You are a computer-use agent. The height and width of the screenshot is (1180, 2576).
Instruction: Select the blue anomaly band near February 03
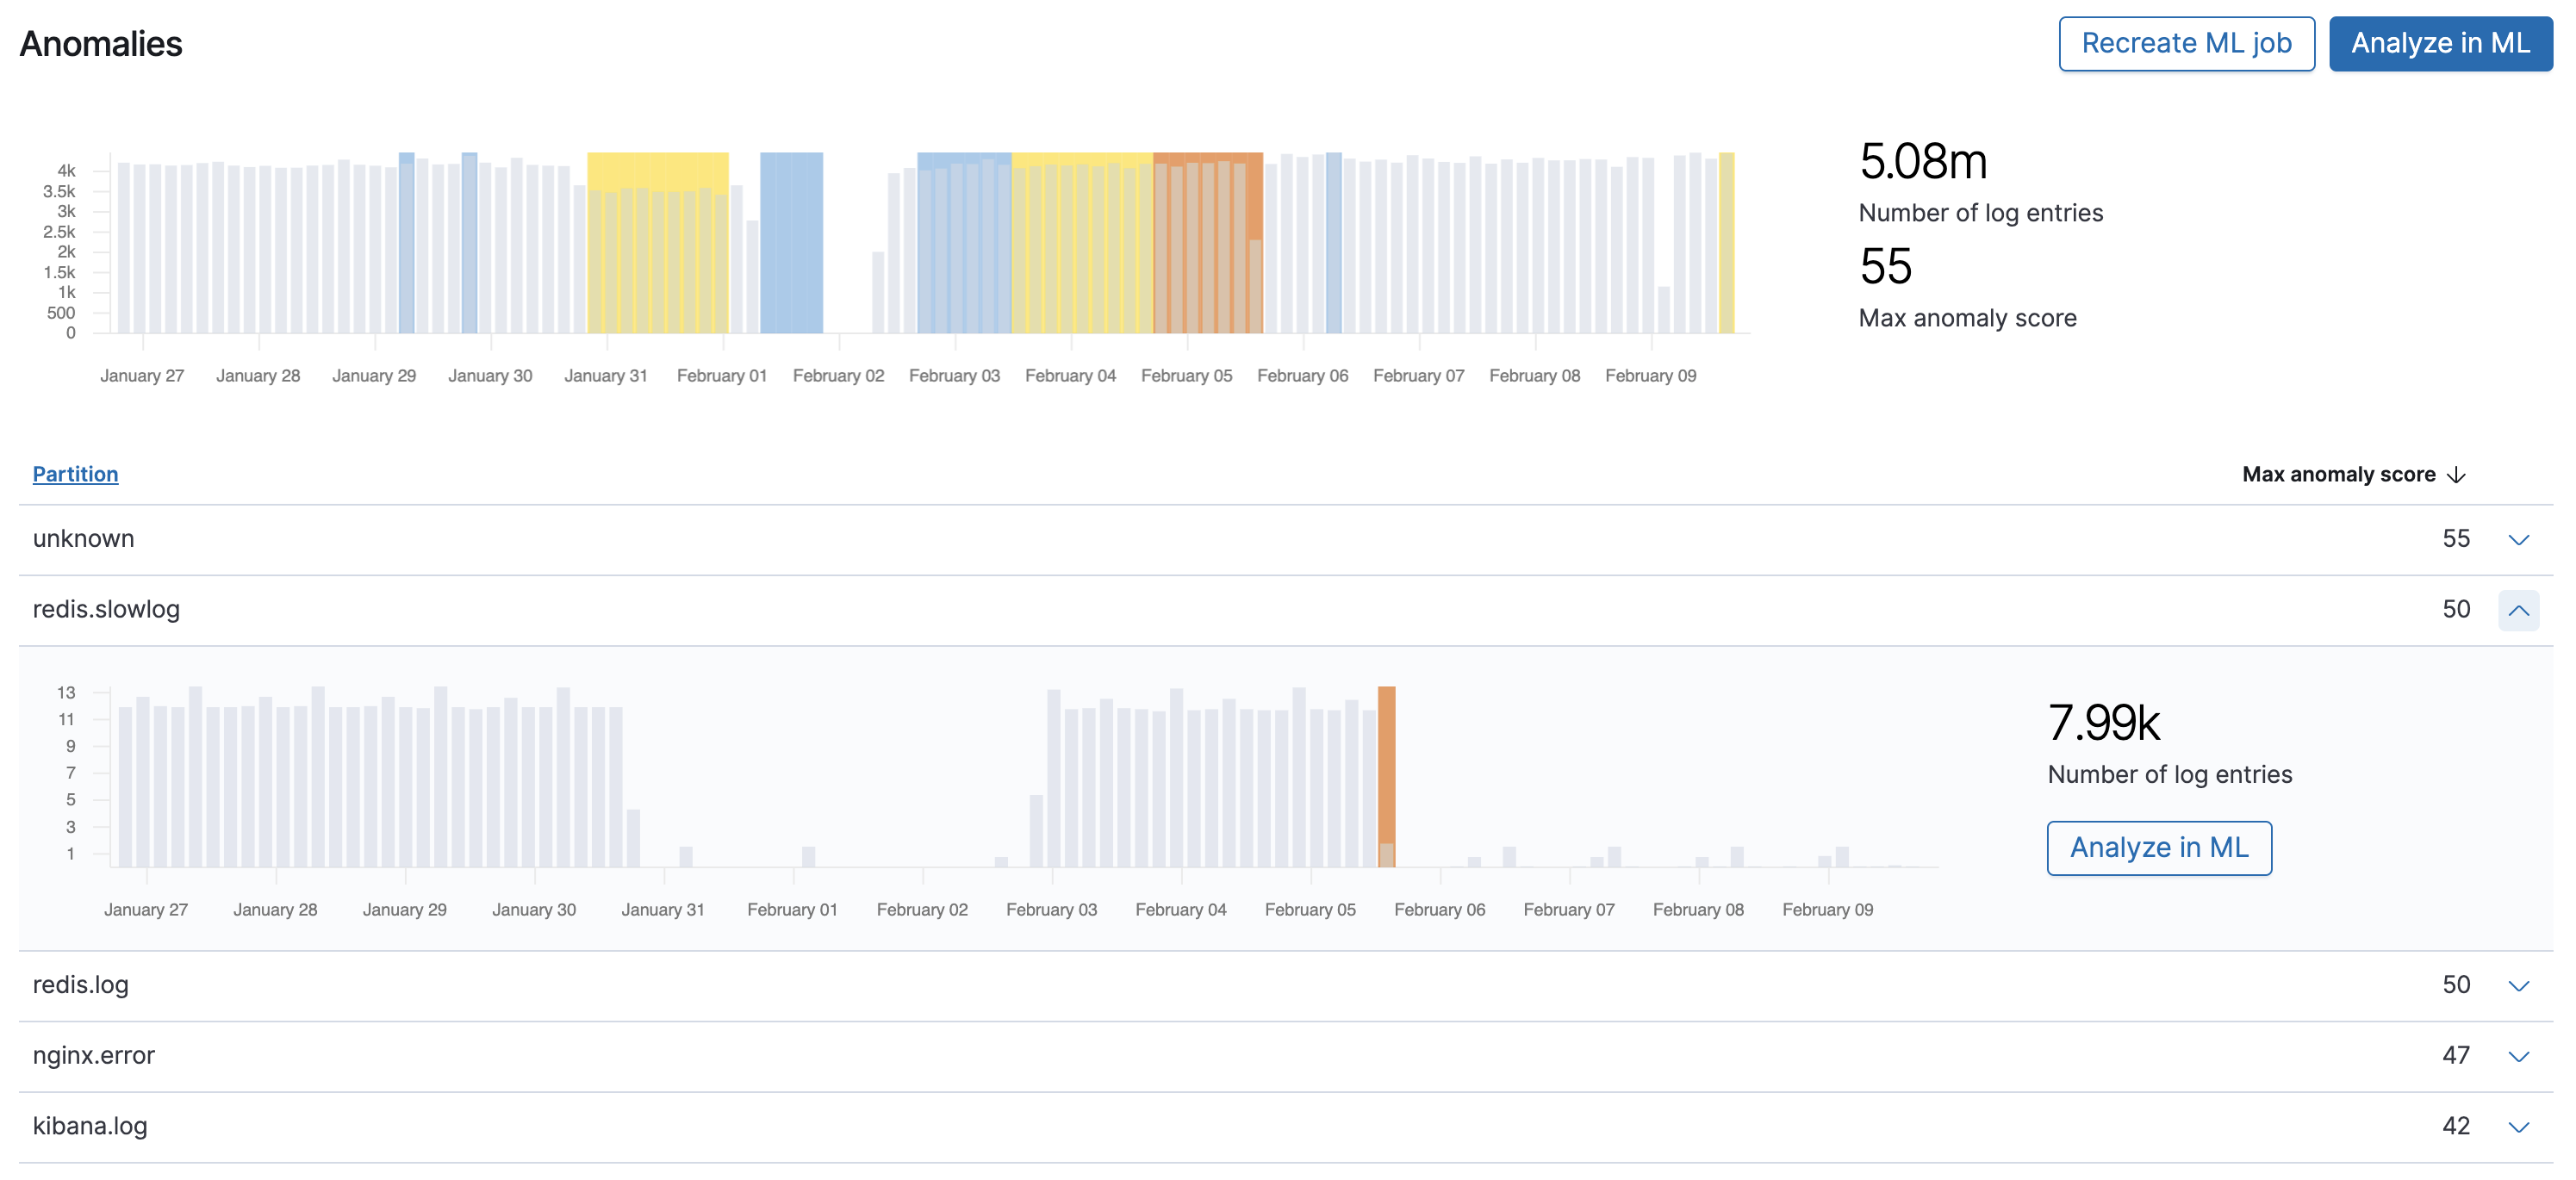[963, 240]
